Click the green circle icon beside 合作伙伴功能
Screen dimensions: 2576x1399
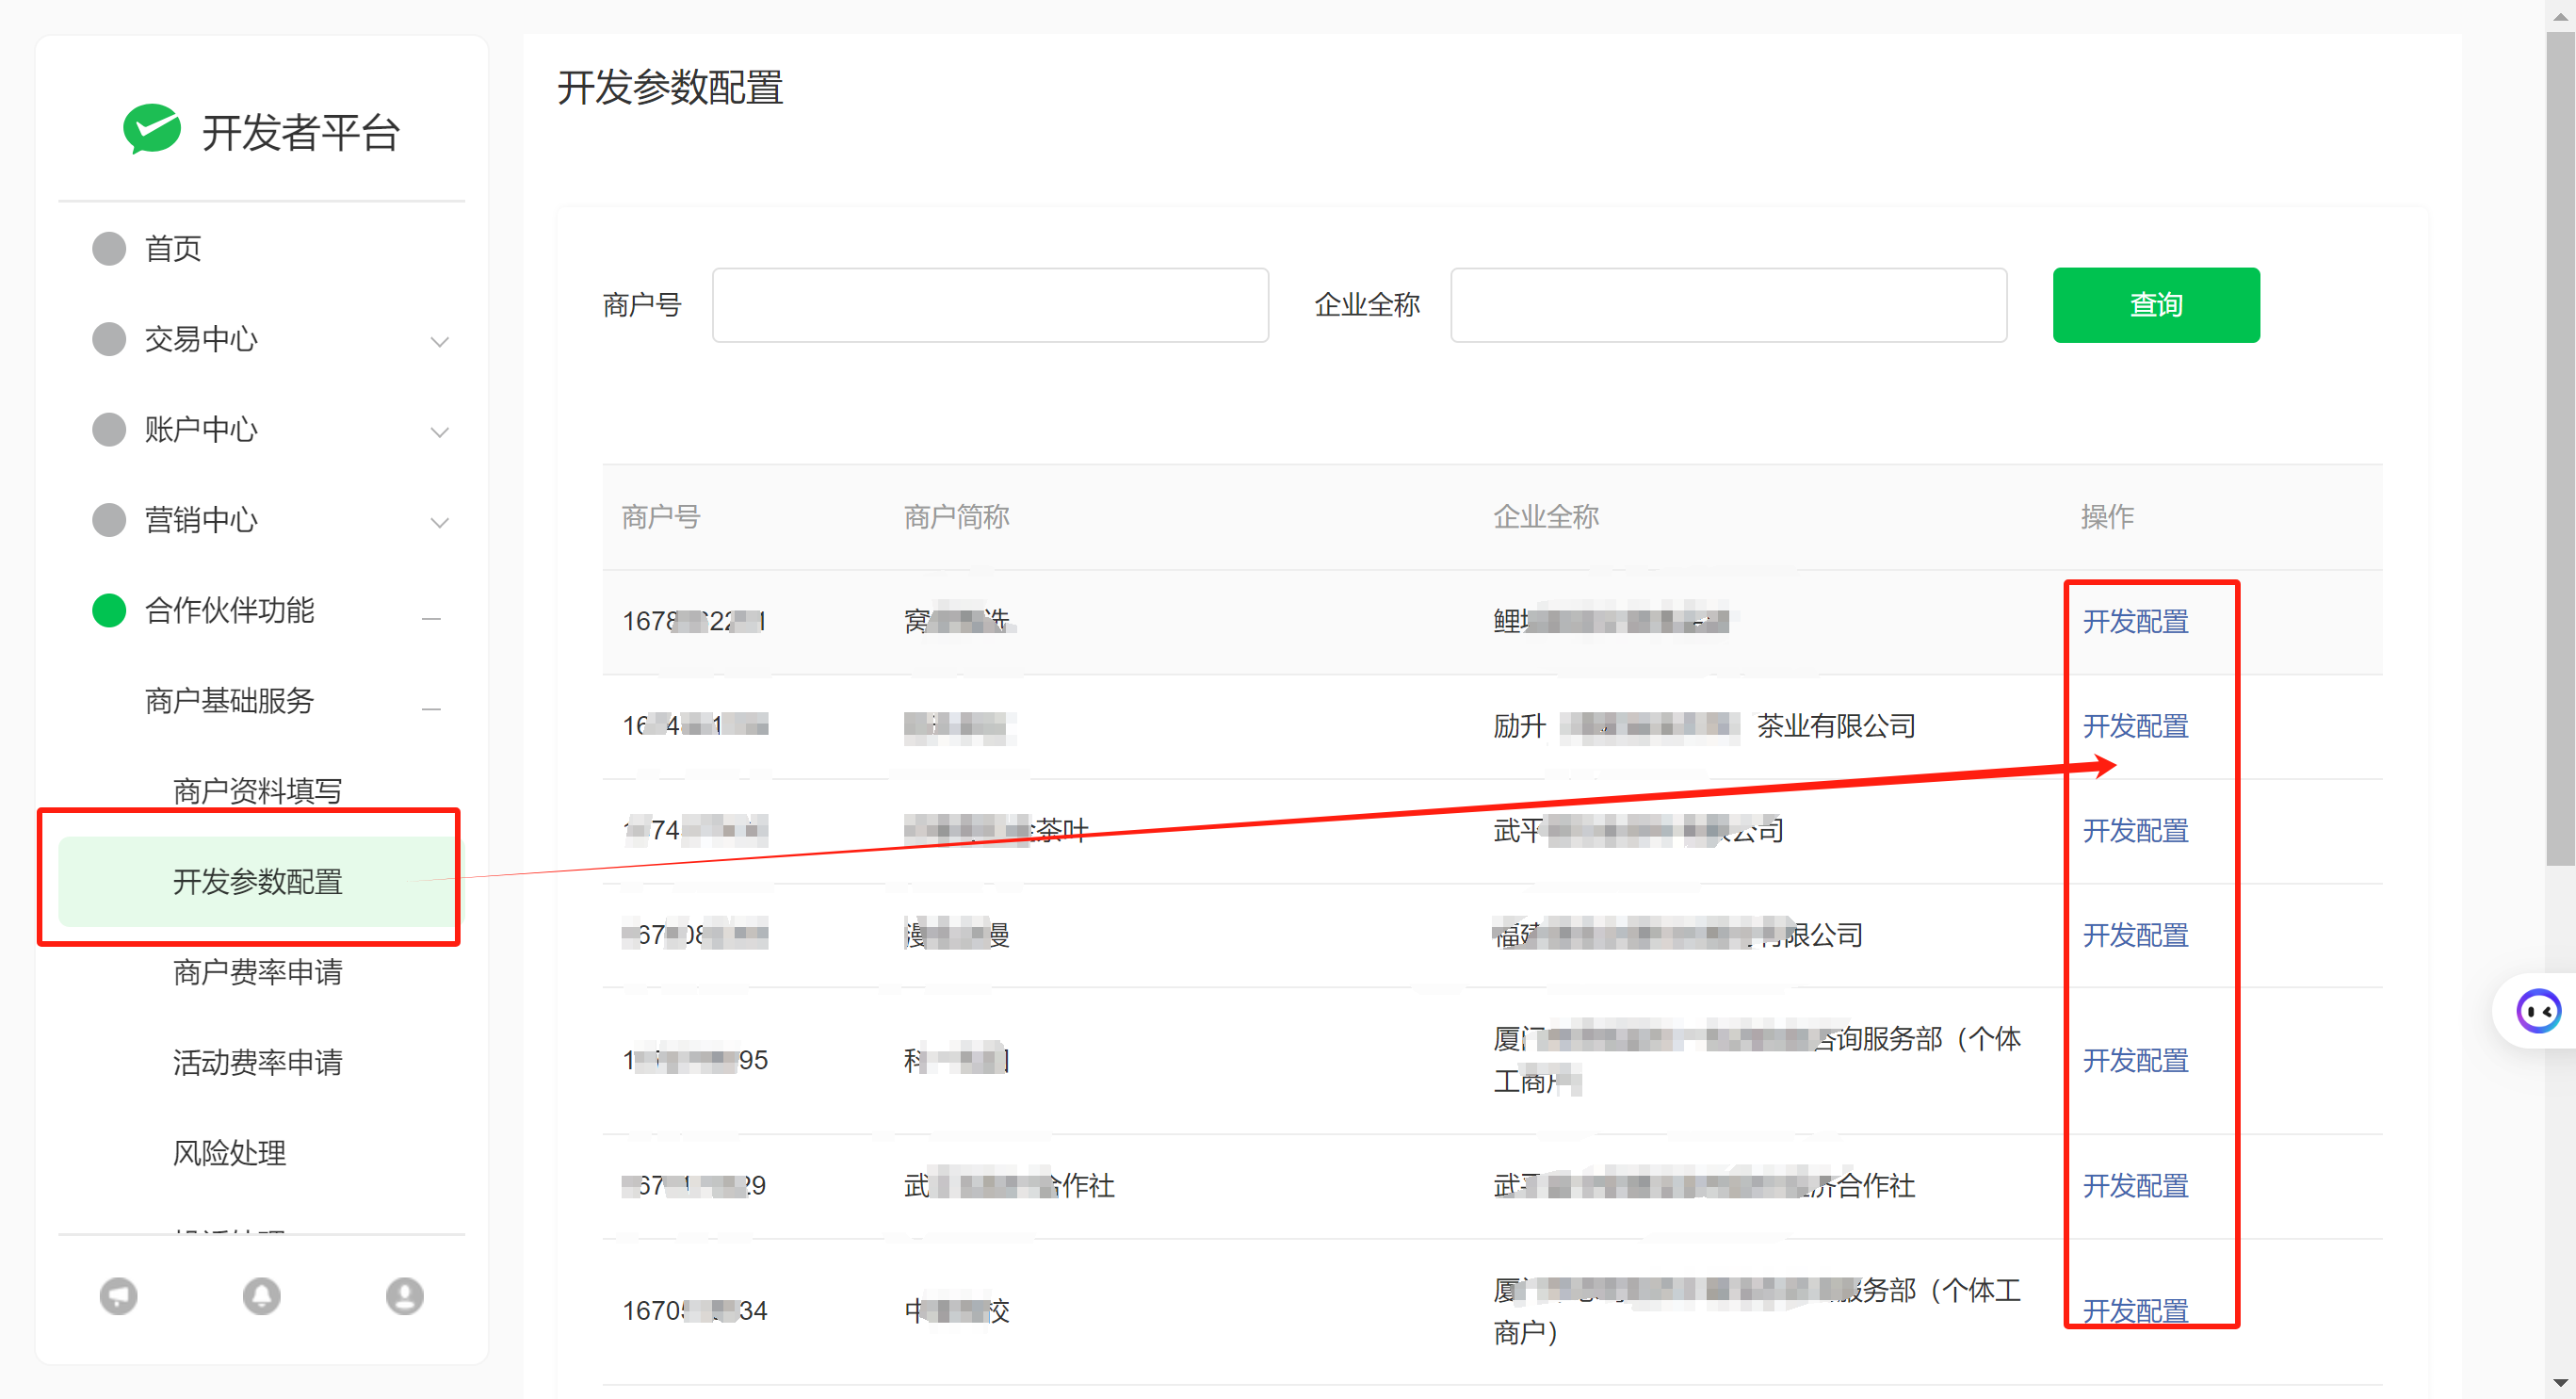pos(109,610)
